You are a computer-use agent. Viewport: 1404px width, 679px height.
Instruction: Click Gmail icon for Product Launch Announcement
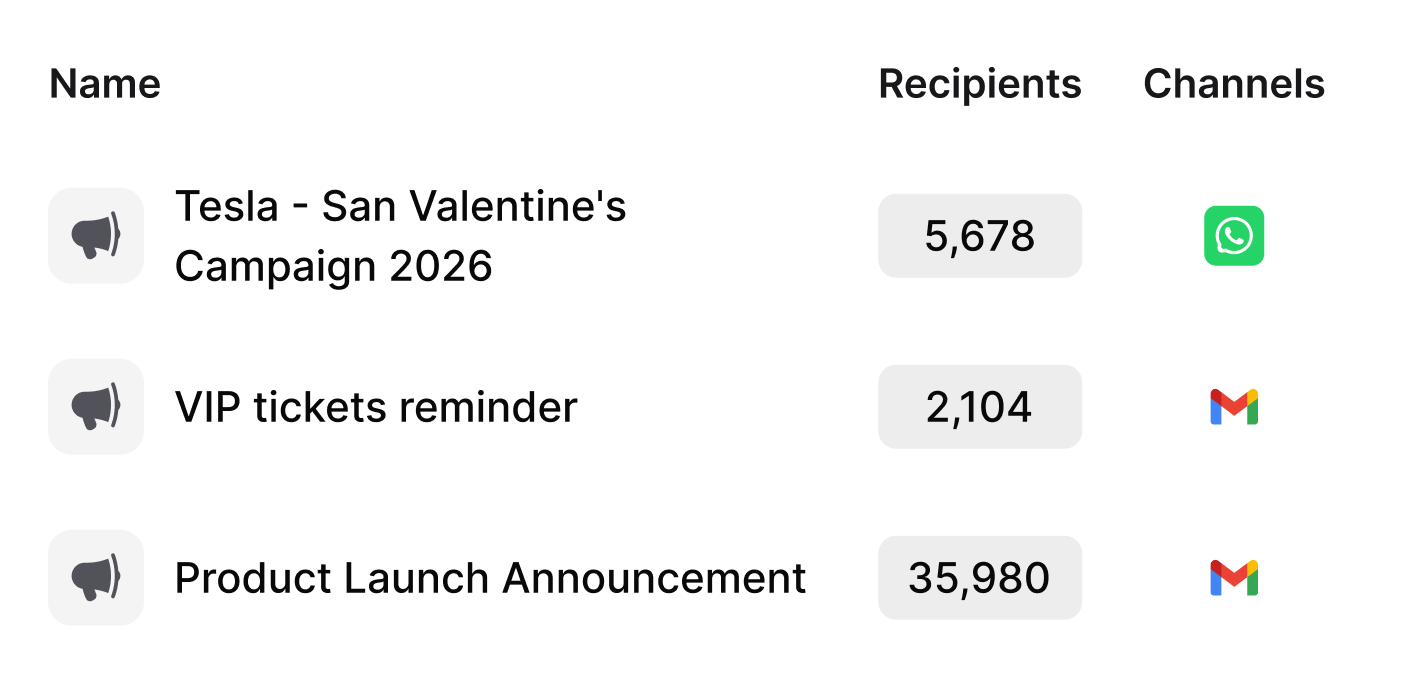[1233, 578]
